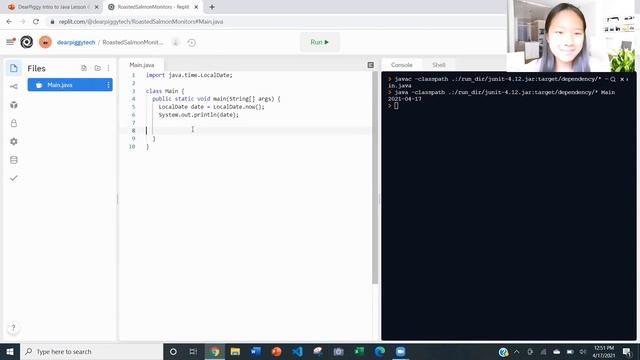Open the Version control sidebar icon
Image resolution: width=640 pixels, height=360 pixels.
tap(13, 87)
